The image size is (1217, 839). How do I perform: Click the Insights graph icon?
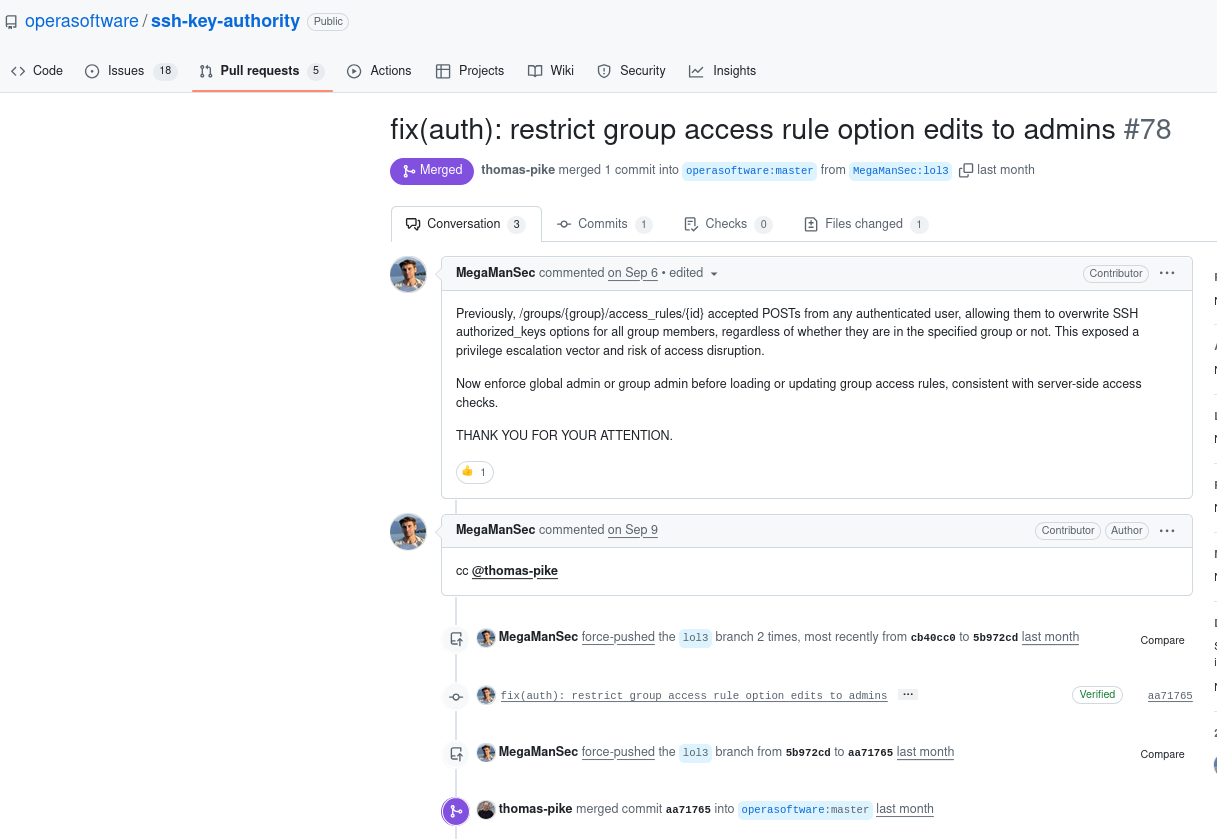[695, 70]
